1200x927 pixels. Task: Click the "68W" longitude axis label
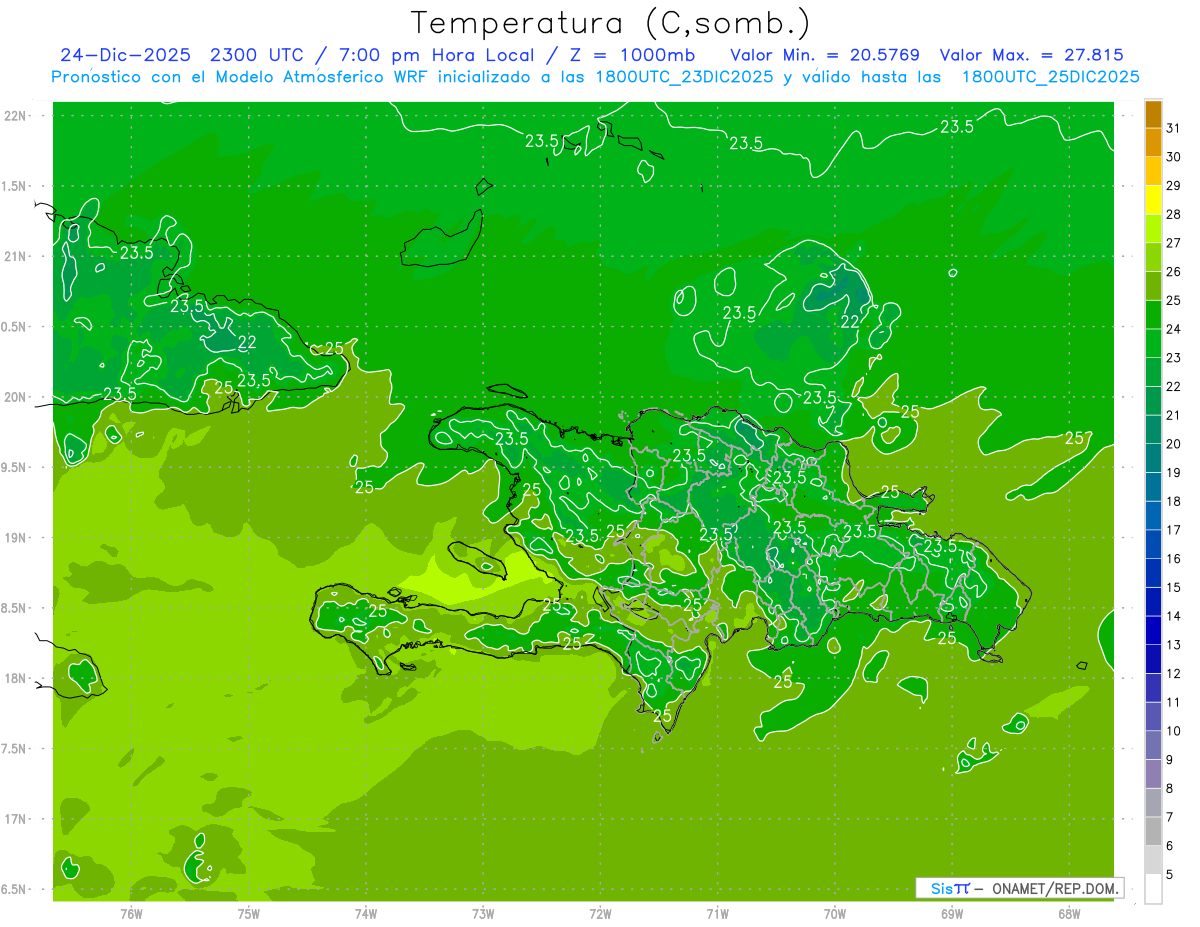(x=1069, y=913)
